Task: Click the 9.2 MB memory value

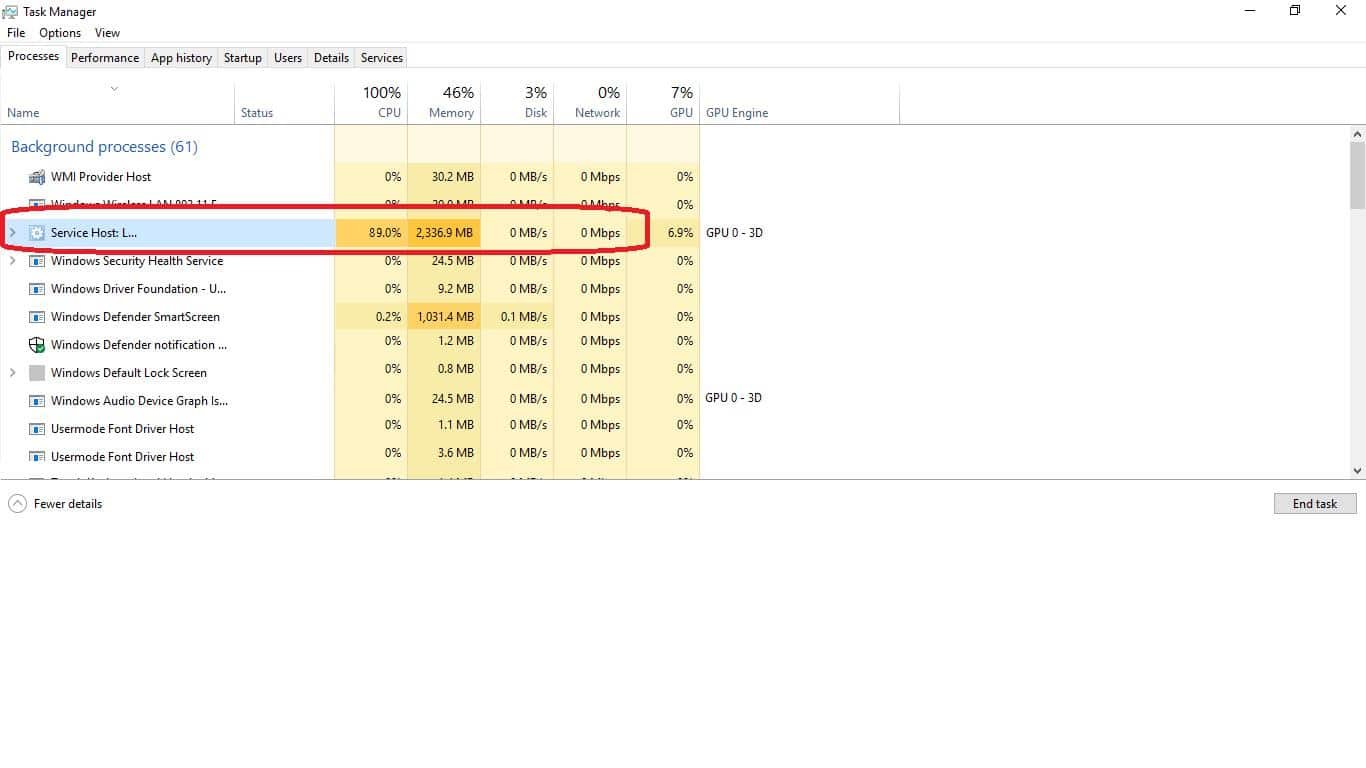Action: click(456, 289)
